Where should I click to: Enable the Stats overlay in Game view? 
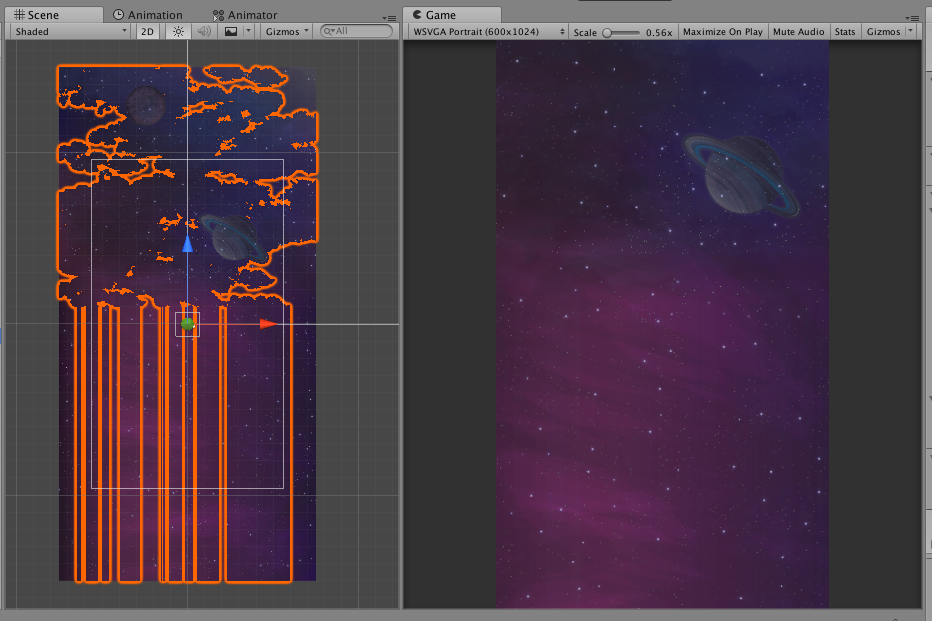pyautogui.click(x=845, y=31)
